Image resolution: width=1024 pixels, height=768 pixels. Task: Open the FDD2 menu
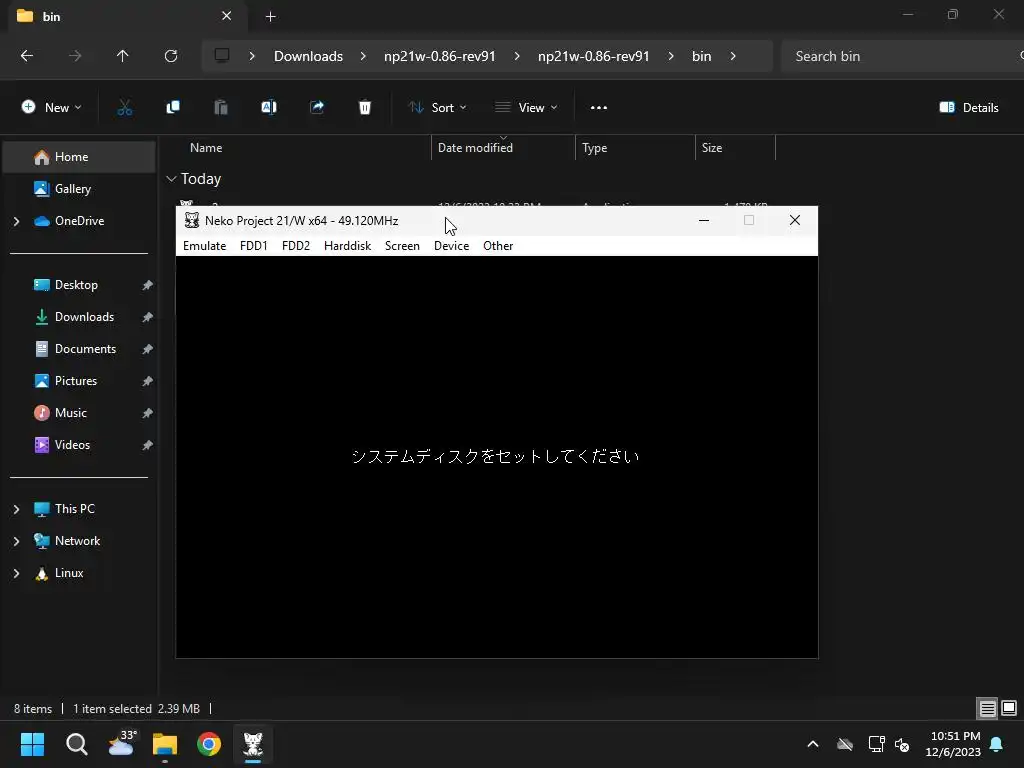(296, 246)
